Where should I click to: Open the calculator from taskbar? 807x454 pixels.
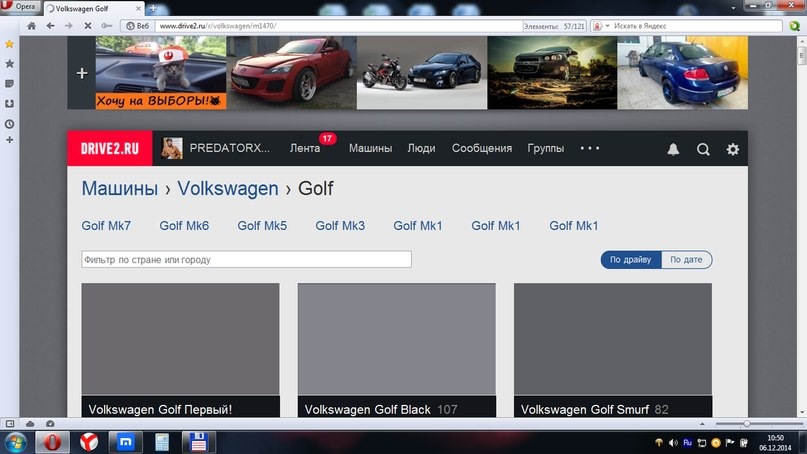[162, 442]
